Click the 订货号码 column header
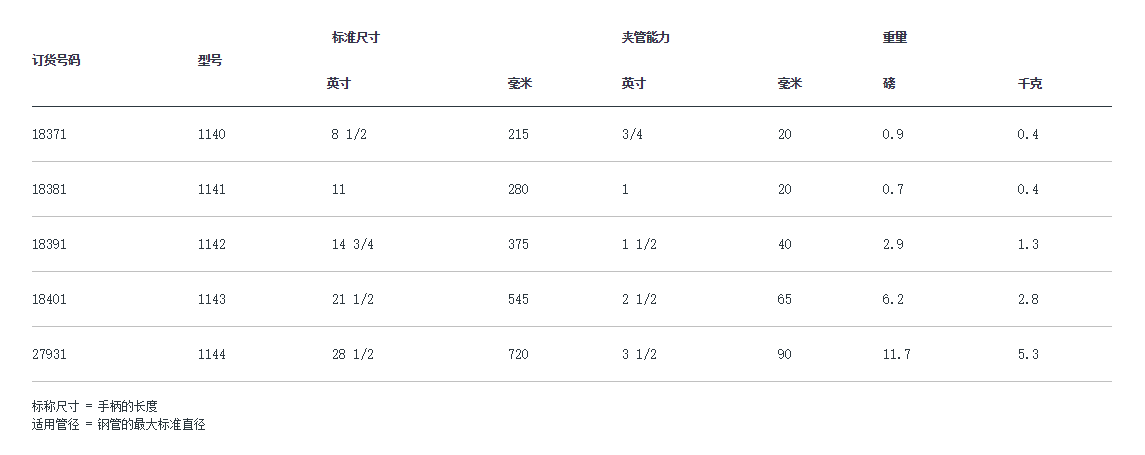This screenshot has height=455, width=1145. coord(56,60)
